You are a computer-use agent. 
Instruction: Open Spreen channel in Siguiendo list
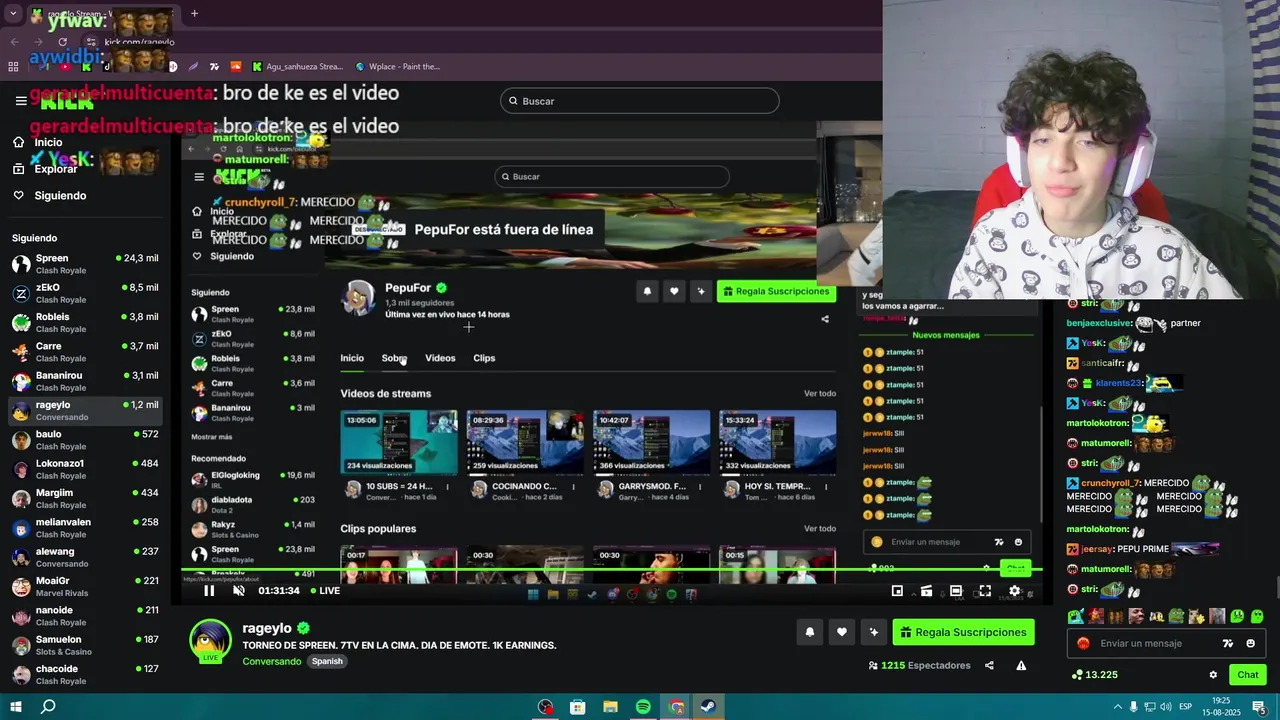[85, 264]
